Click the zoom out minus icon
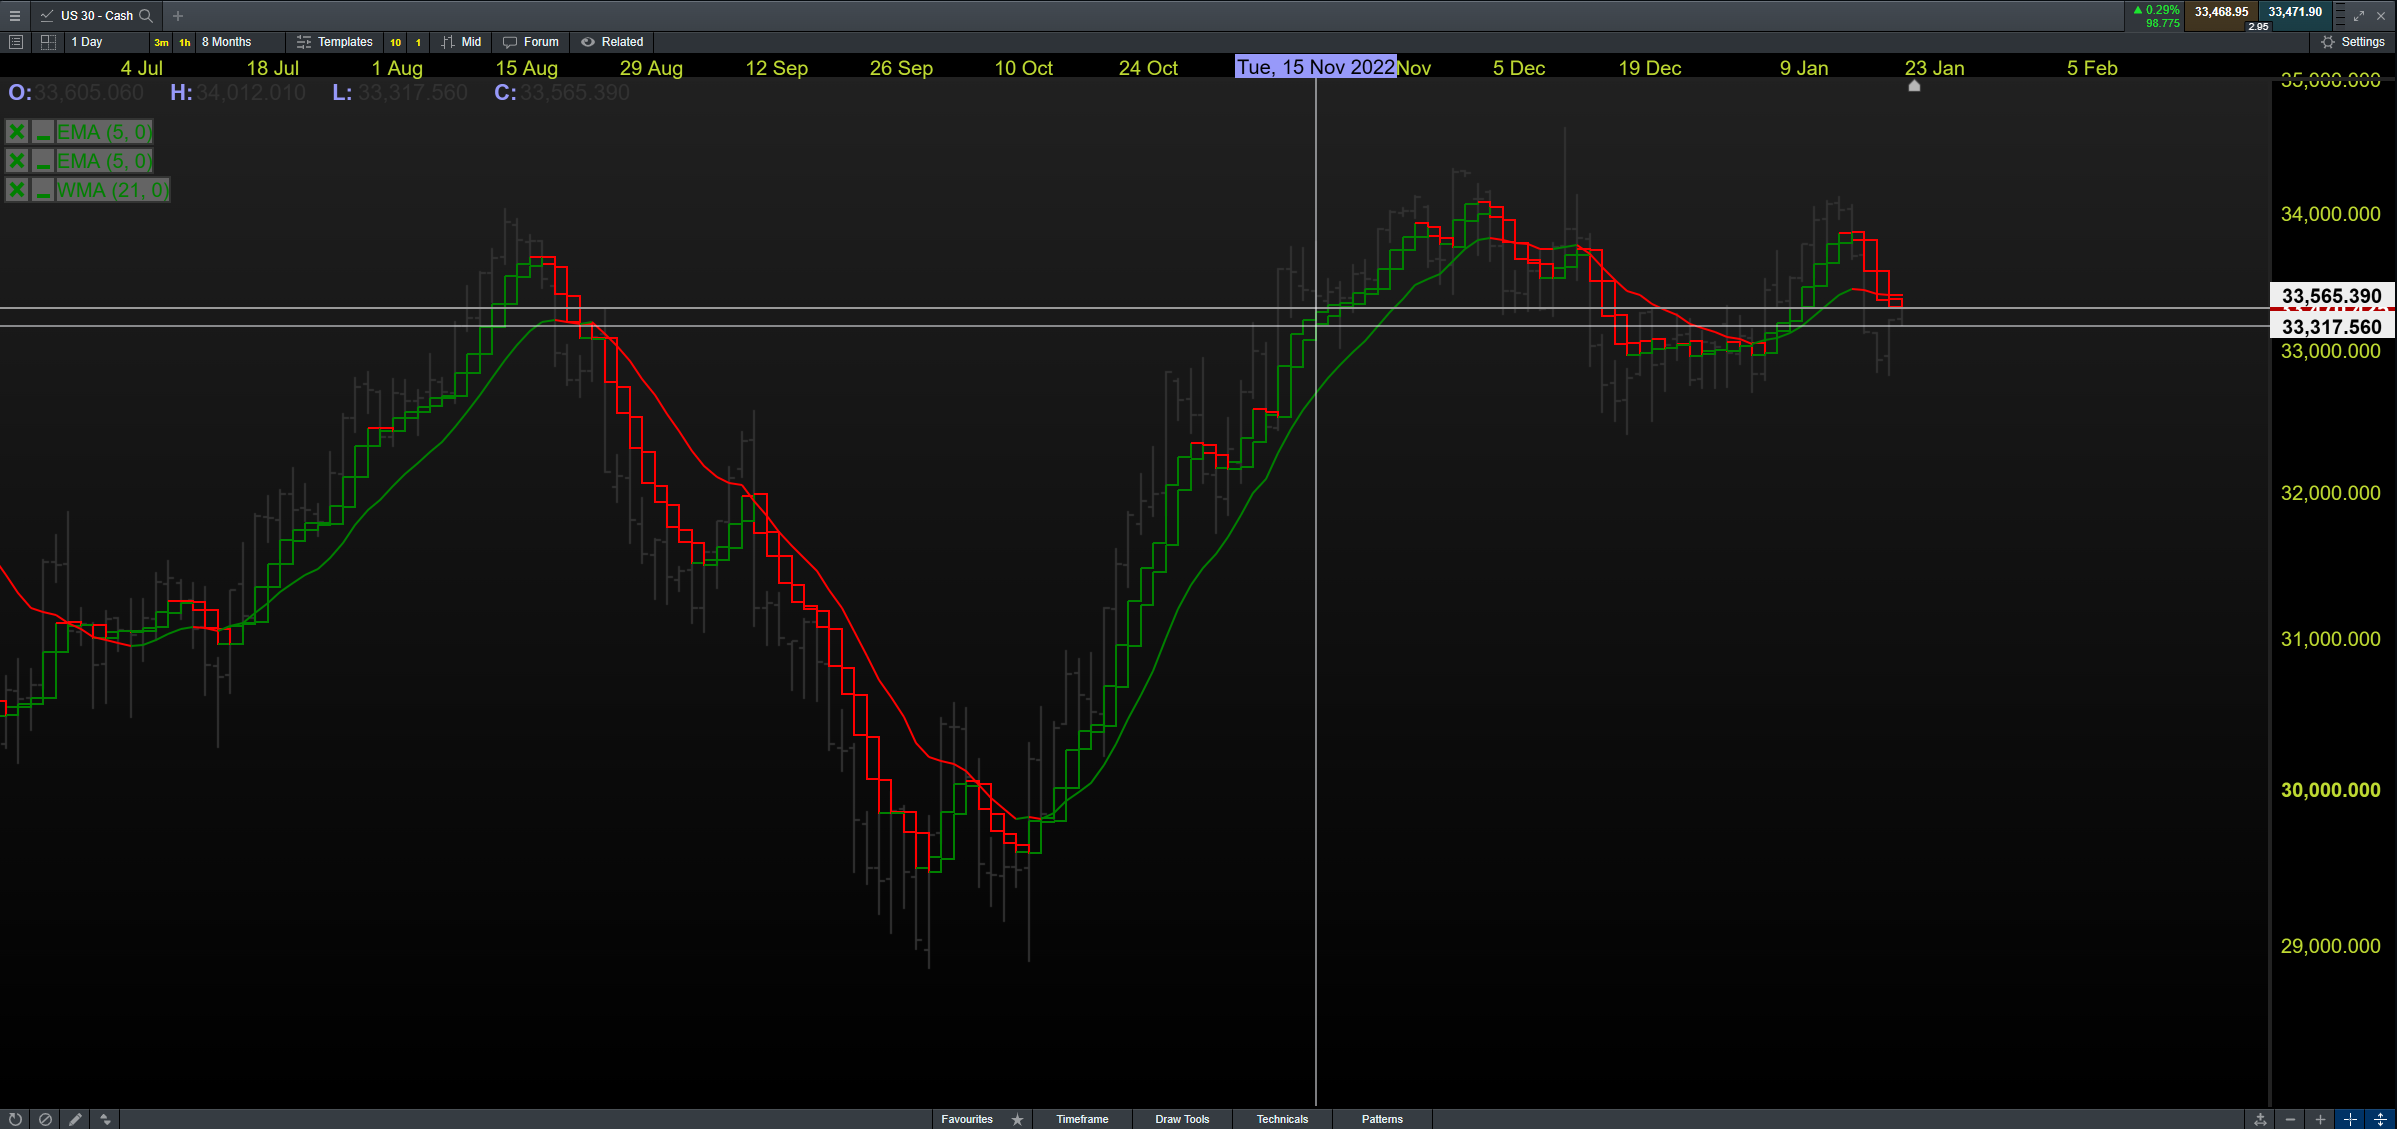 2290,1119
